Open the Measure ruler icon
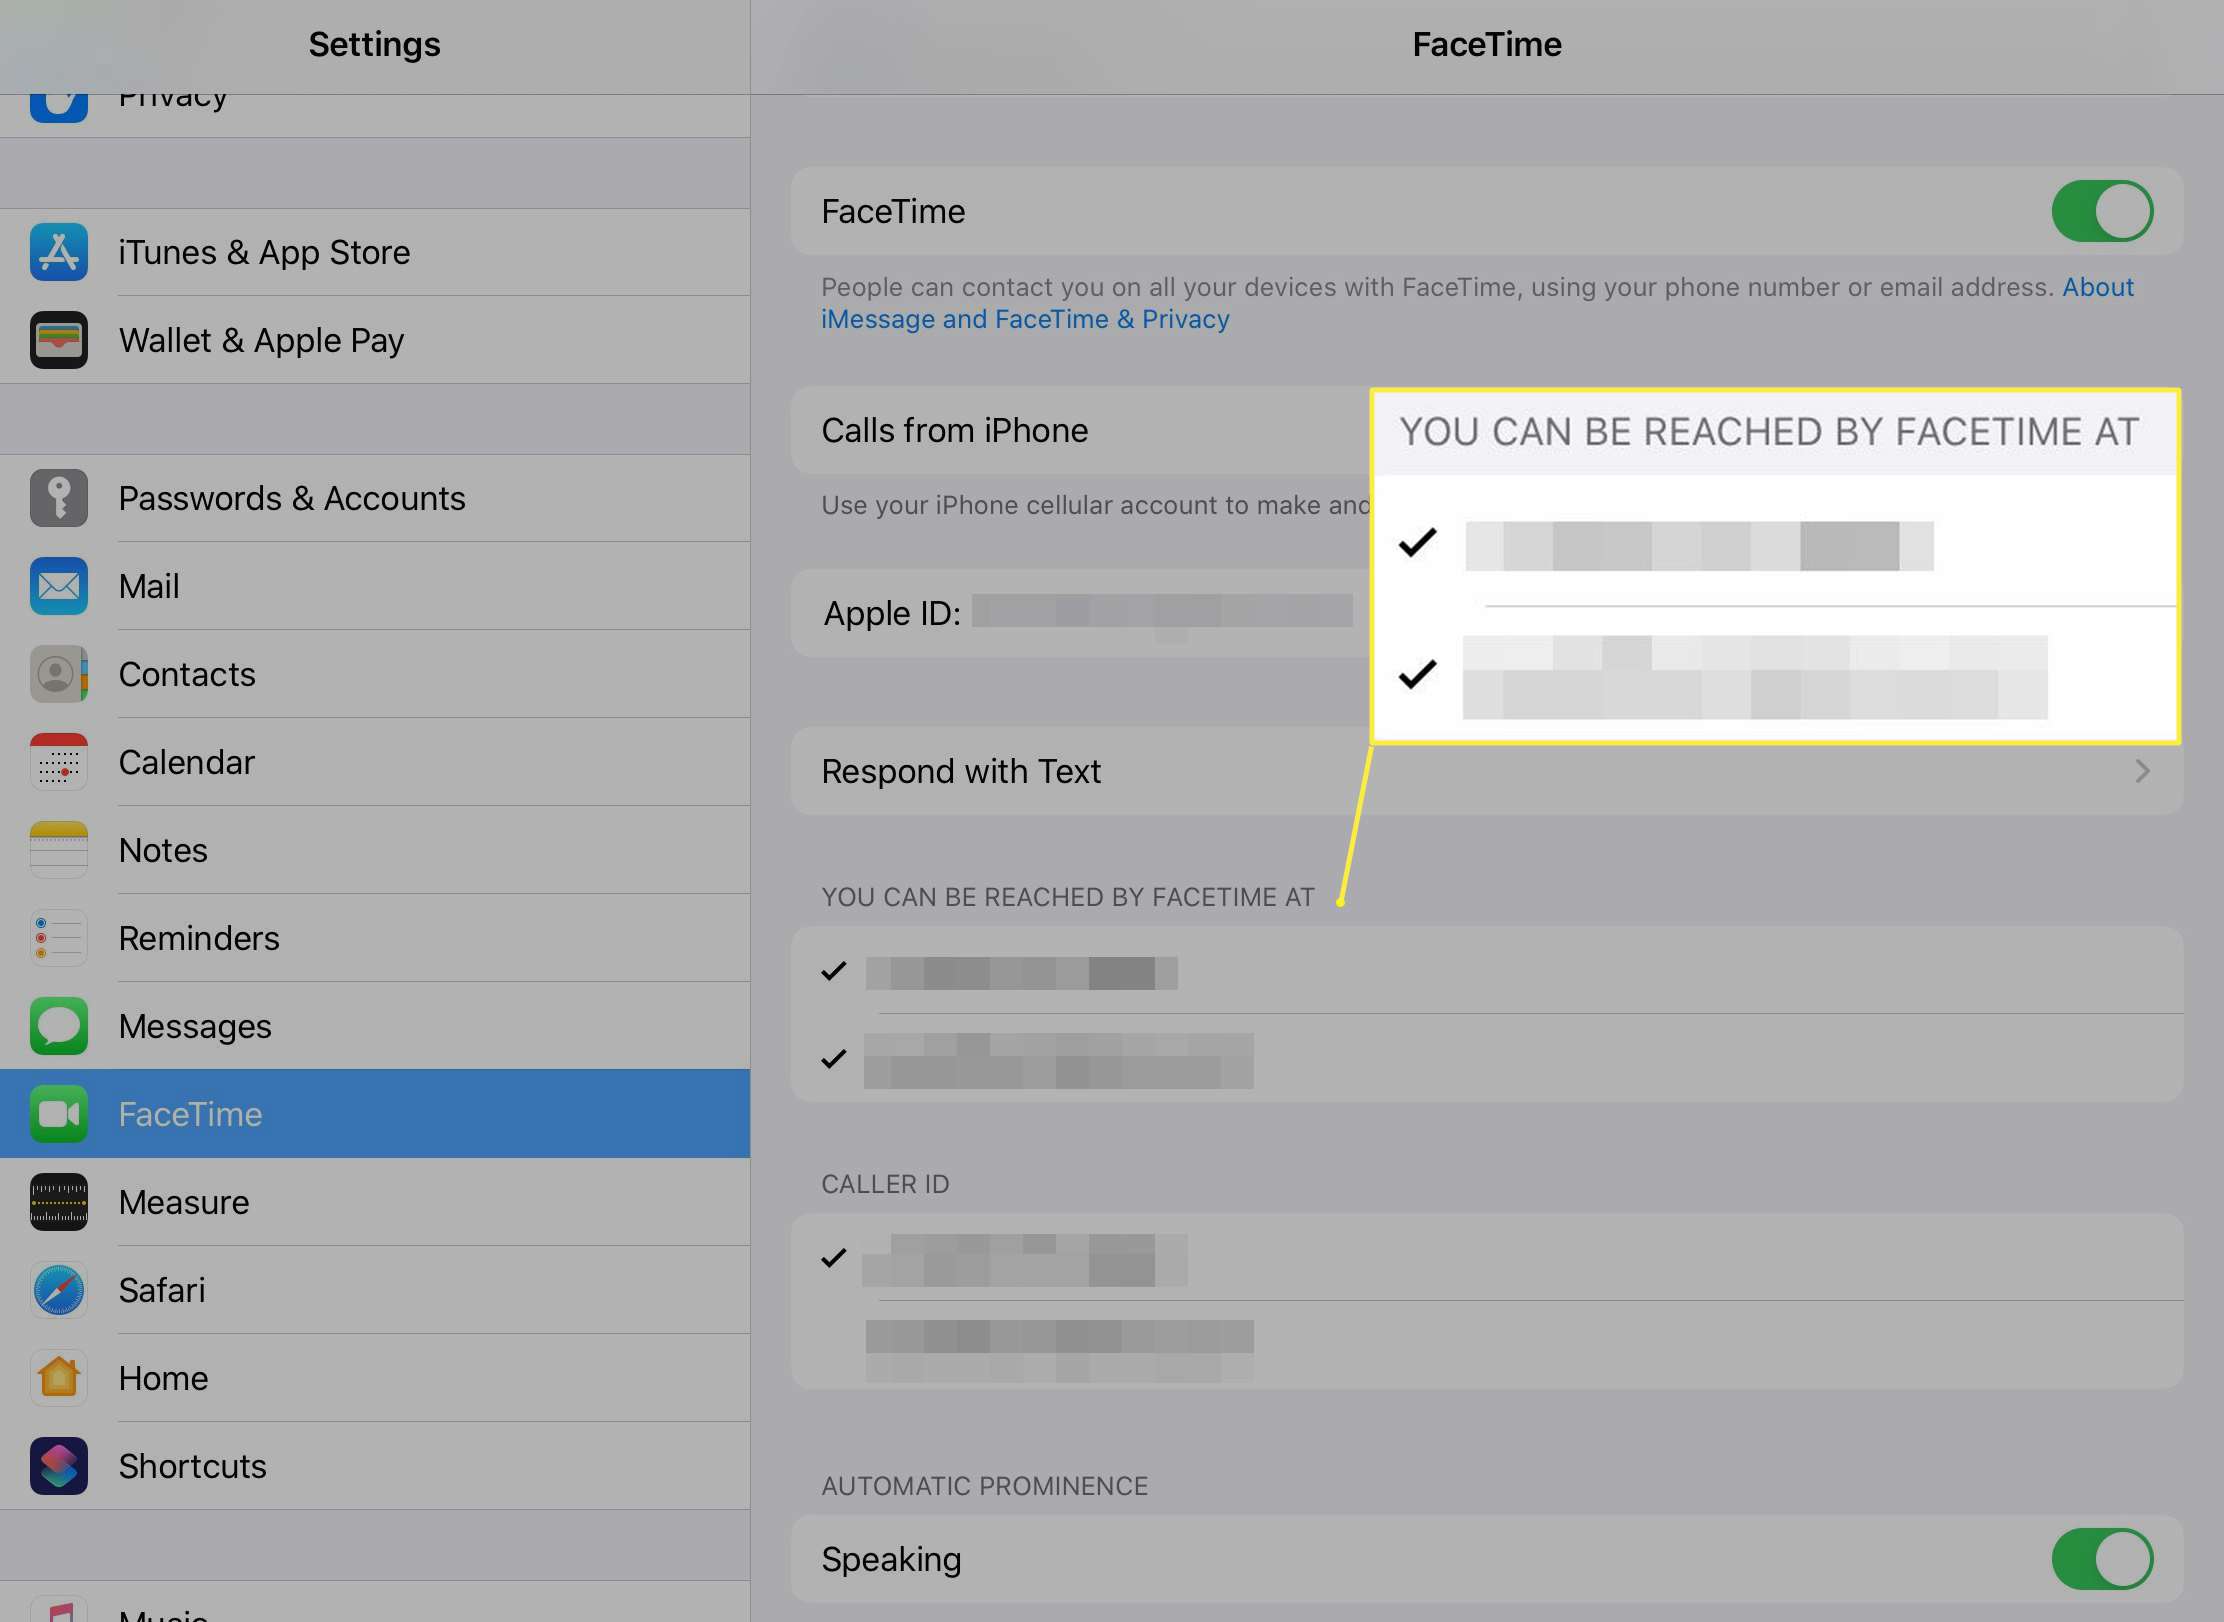This screenshot has height=1622, width=2224. (59, 1202)
